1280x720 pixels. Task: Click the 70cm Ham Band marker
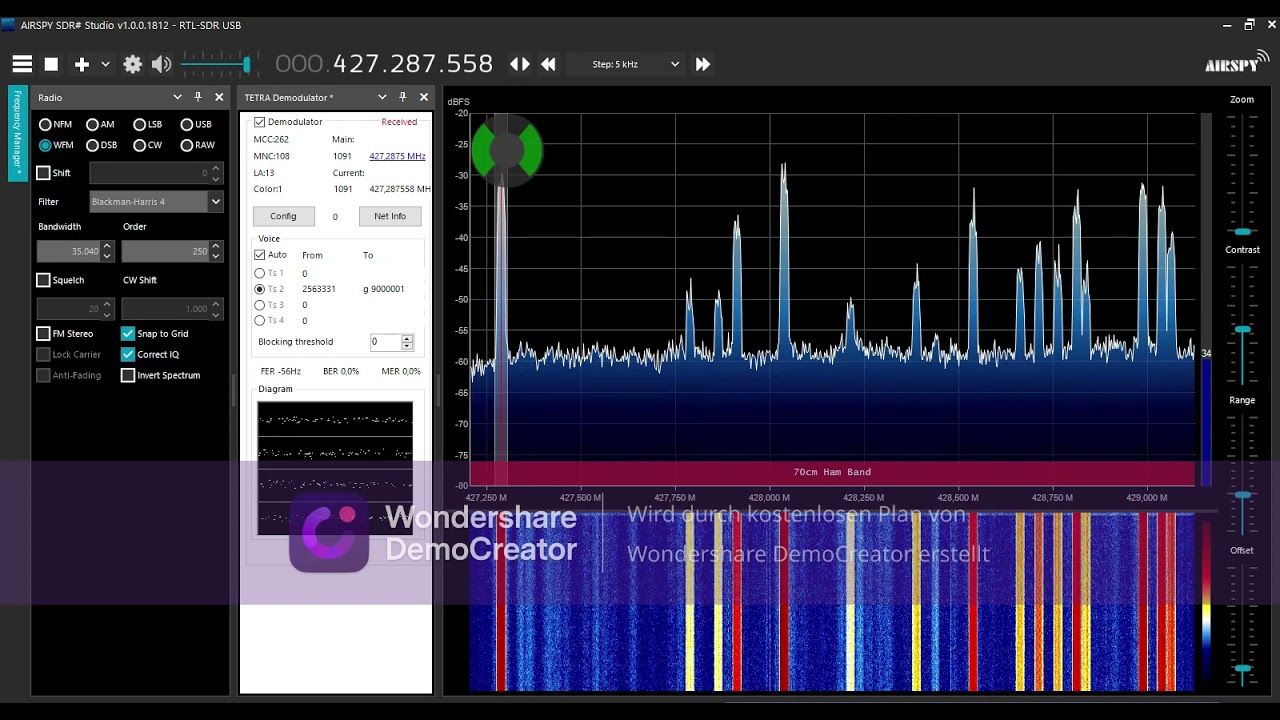[x=832, y=472]
